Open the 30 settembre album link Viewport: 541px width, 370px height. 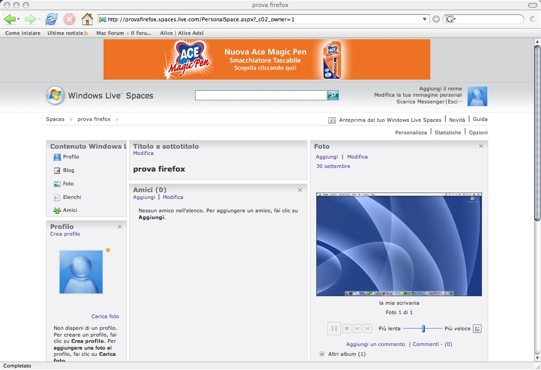point(333,166)
